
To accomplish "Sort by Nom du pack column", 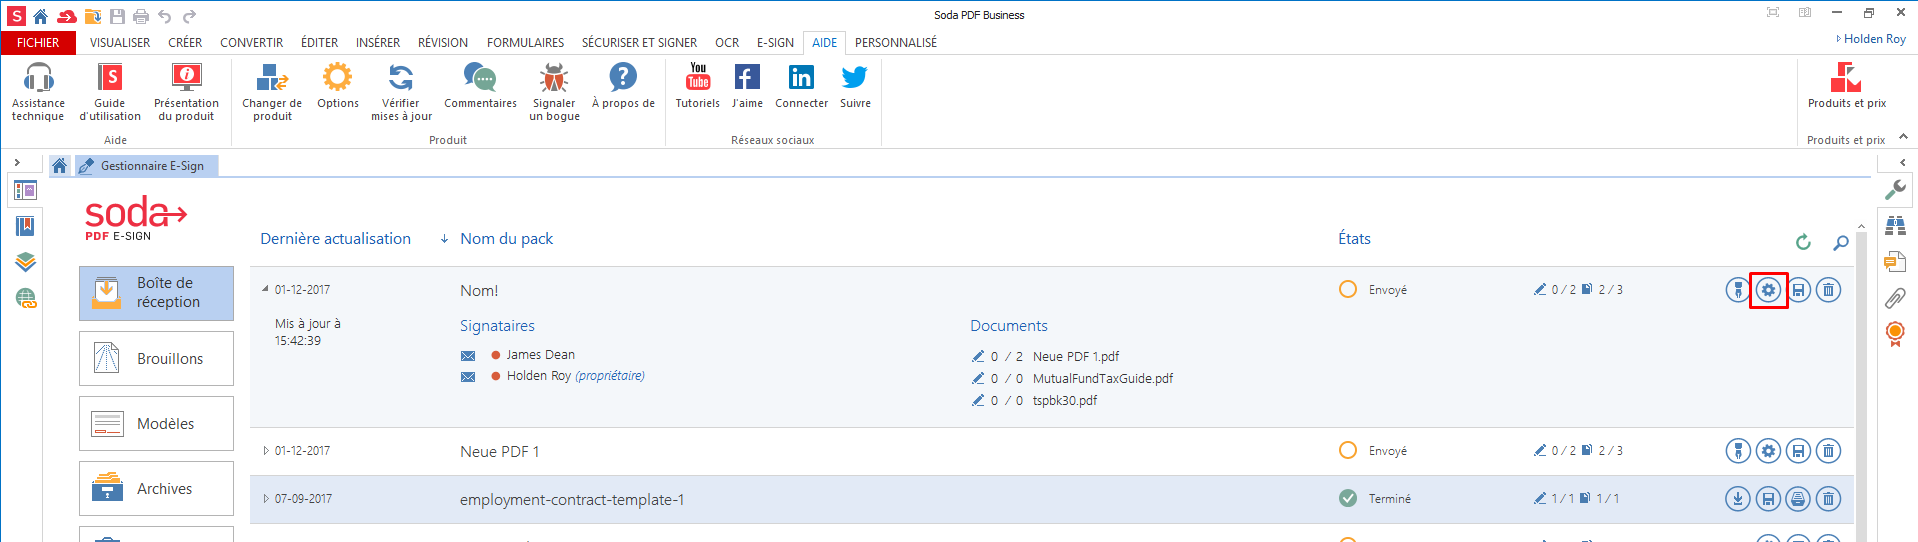I will pyautogui.click(x=506, y=239).
